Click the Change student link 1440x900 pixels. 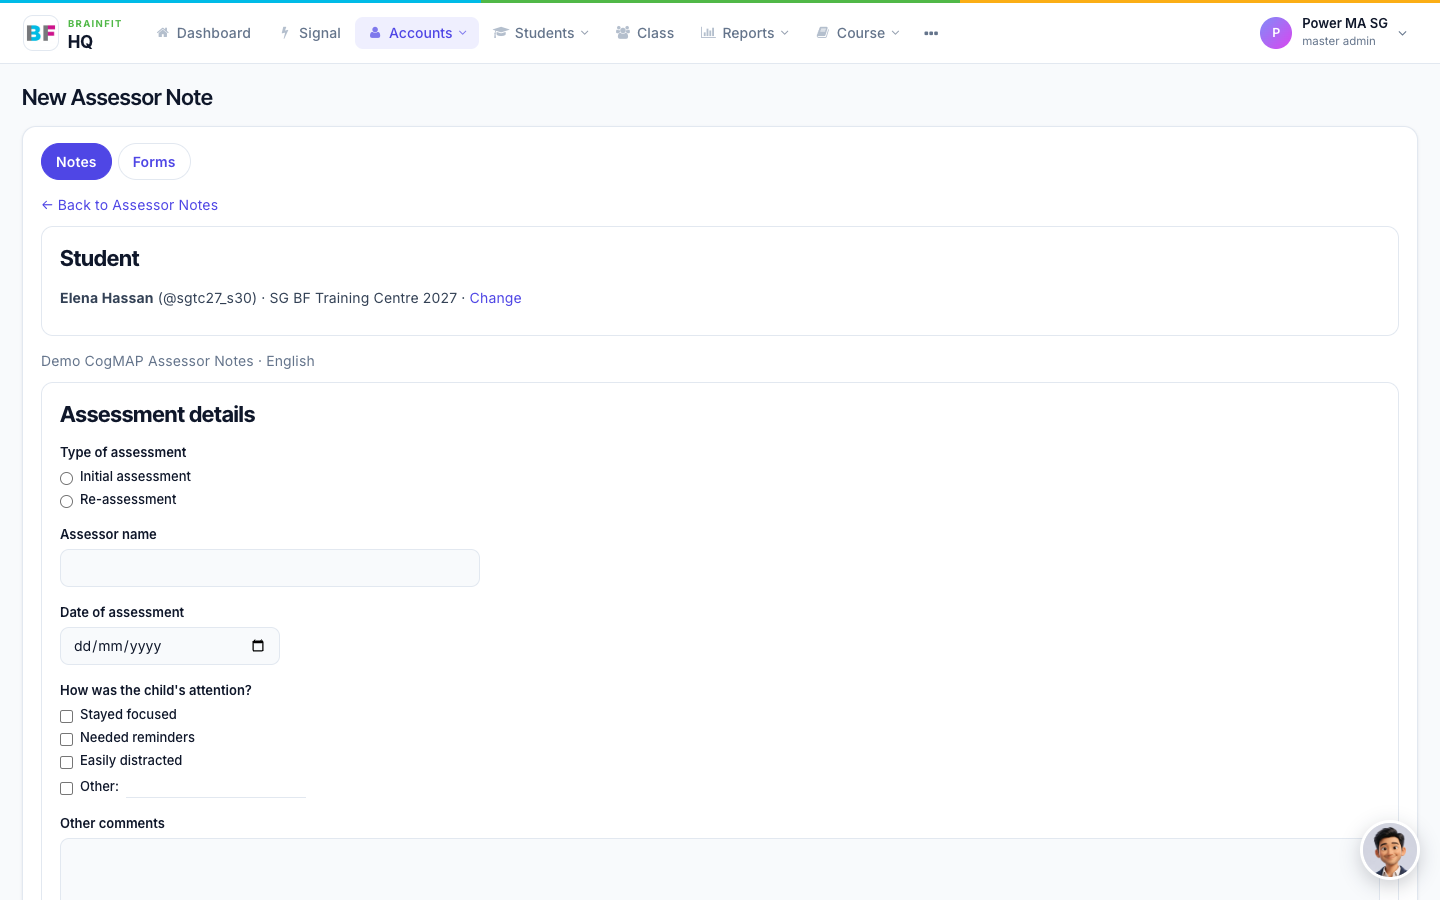click(495, 298)
